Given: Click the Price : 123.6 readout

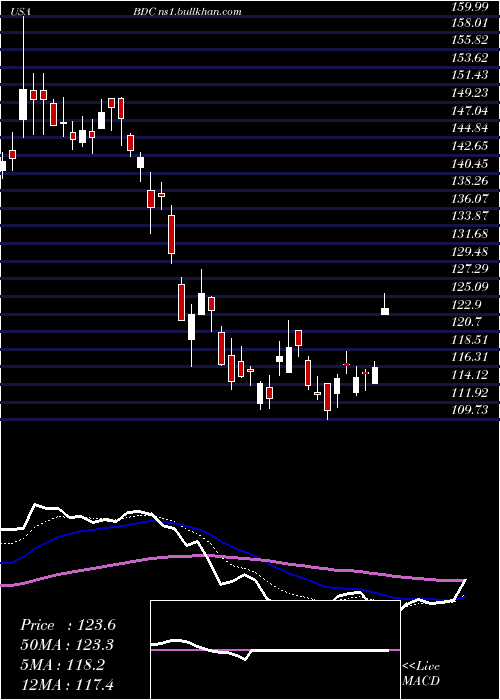Looking at the screenshot, I should click(x=68, y=625).
